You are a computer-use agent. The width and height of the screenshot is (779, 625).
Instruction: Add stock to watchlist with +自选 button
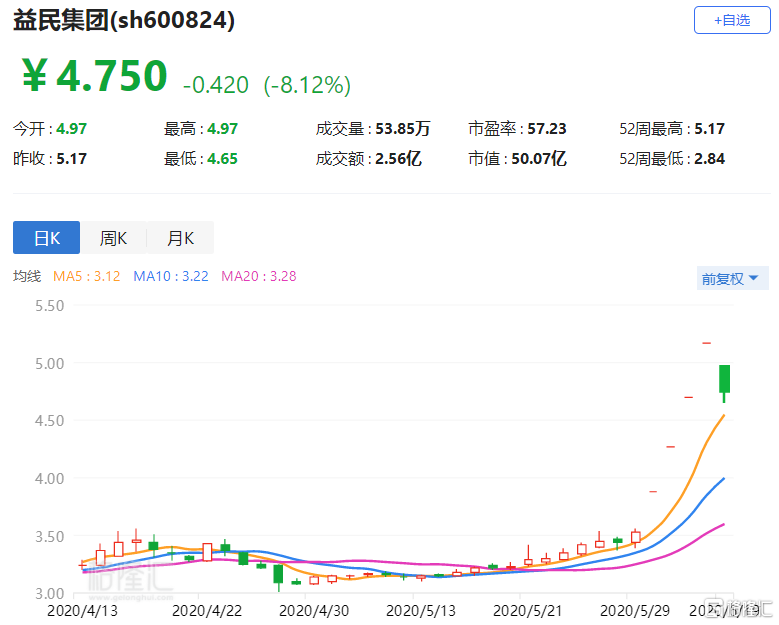point(731,20)
